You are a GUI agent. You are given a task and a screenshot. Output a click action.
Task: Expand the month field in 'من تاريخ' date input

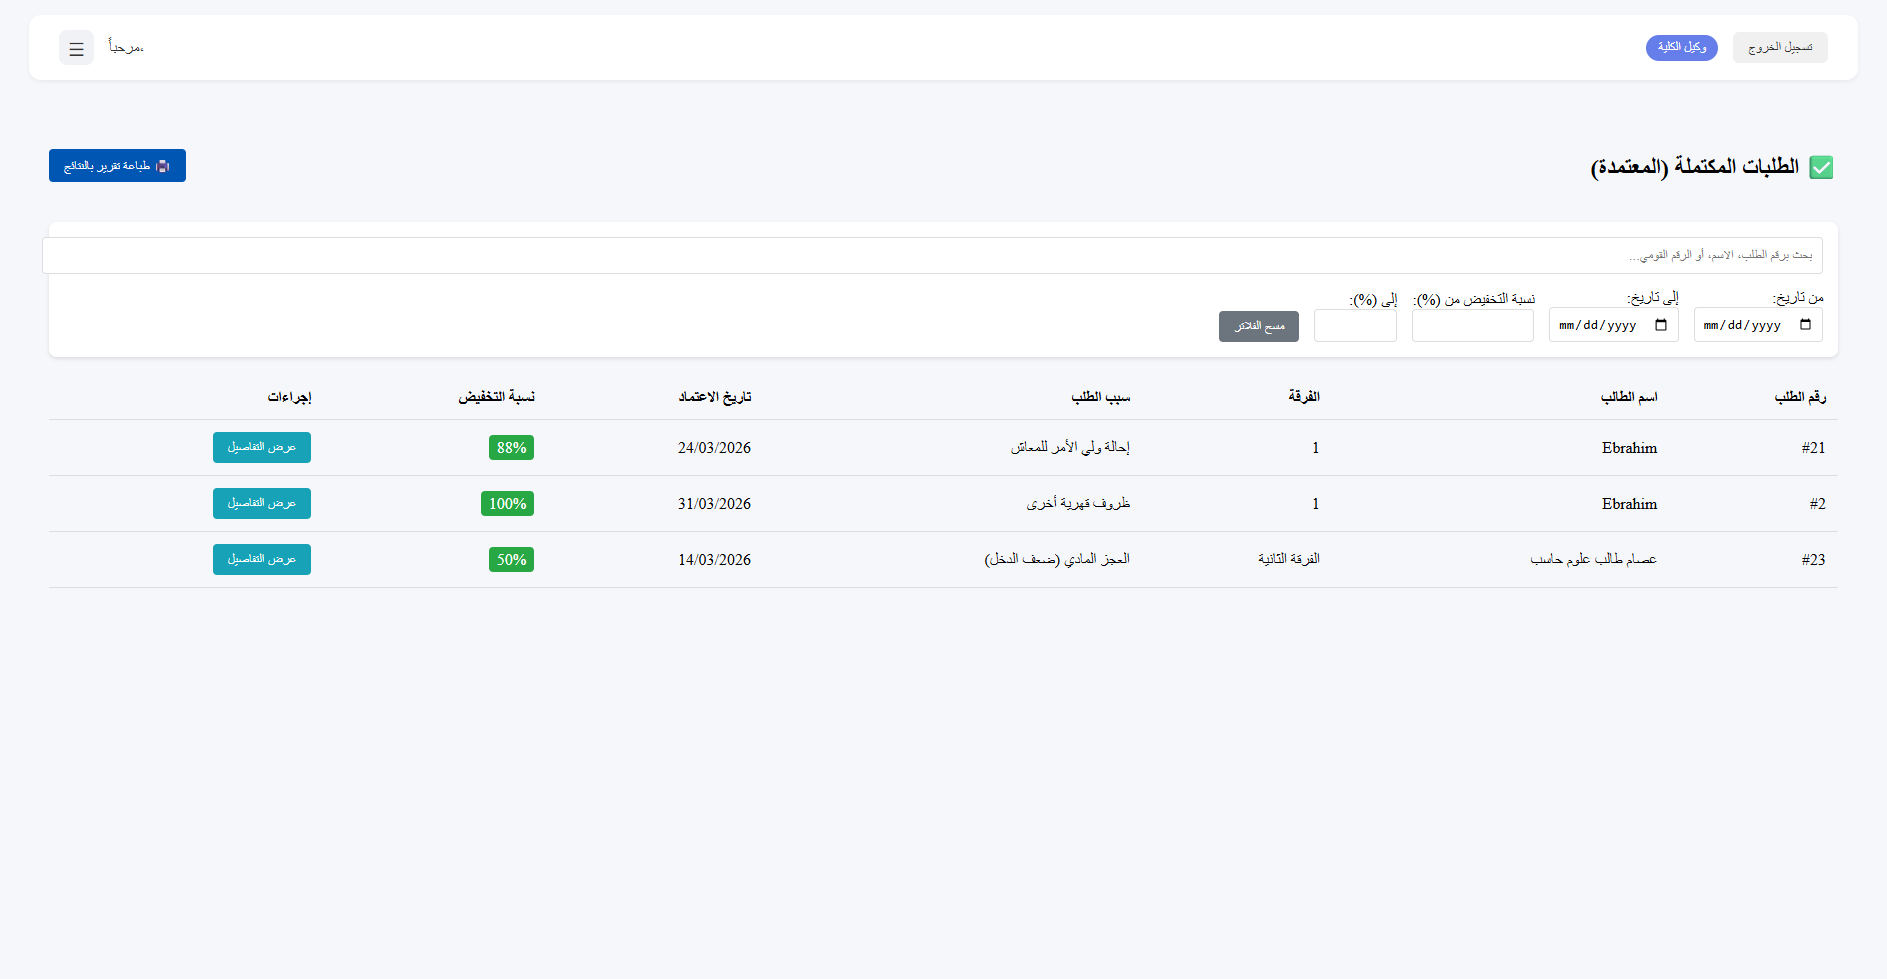1713,324
